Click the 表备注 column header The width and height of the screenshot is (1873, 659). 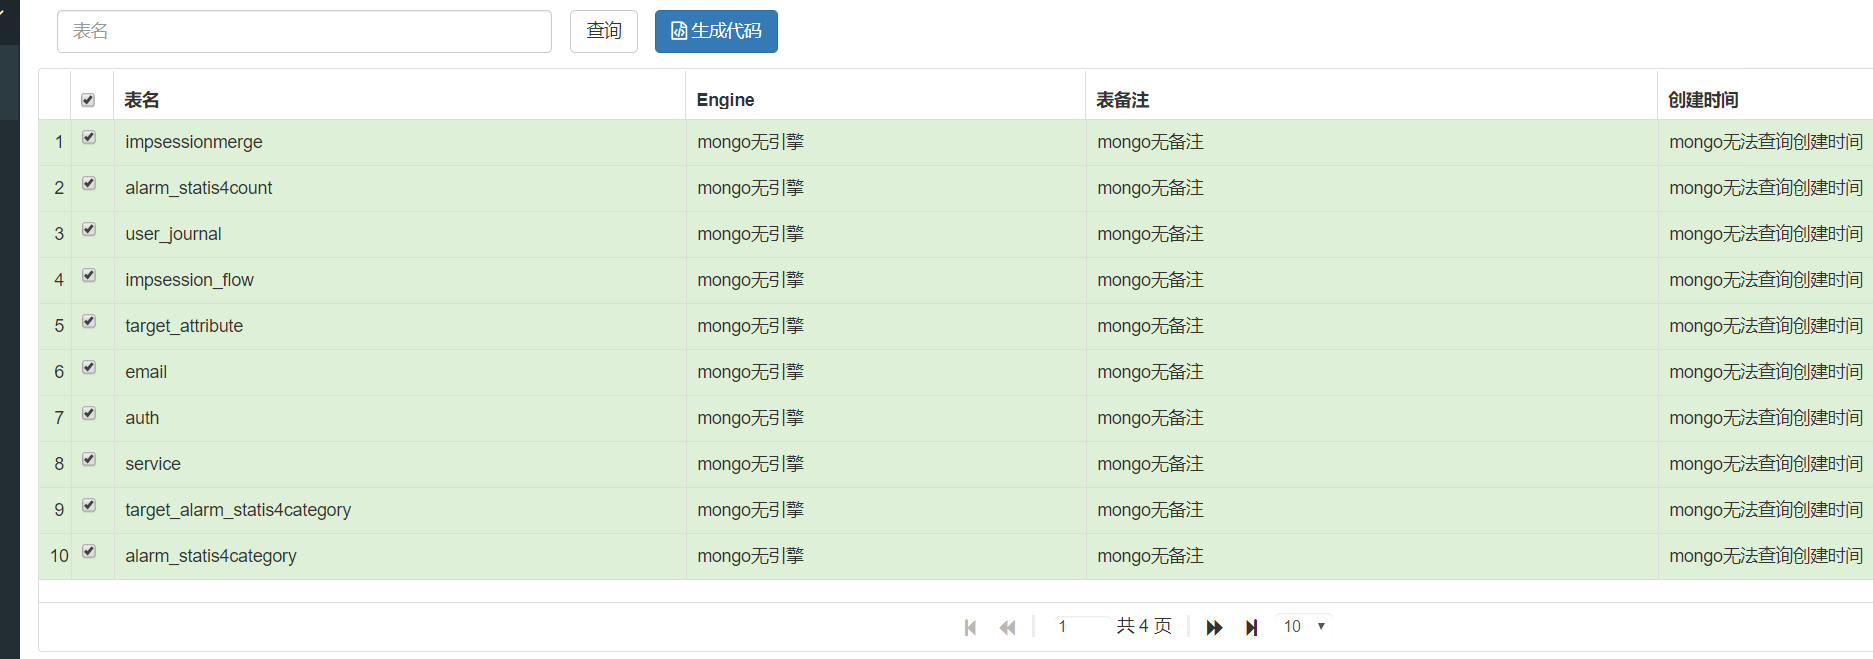tap(1122, 100)
